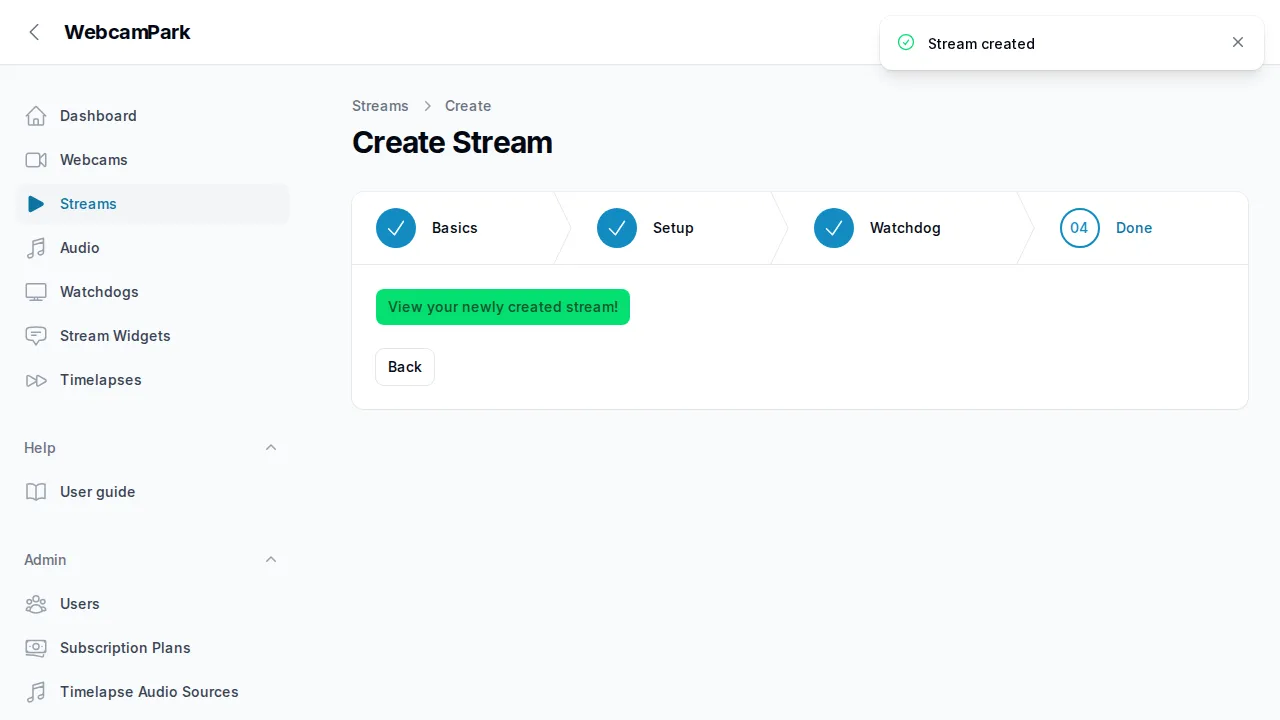The width and height of the screenshot is (1280, 720).
Task: Click the Subscription Plans money icon
Action: tap(36, 648)
